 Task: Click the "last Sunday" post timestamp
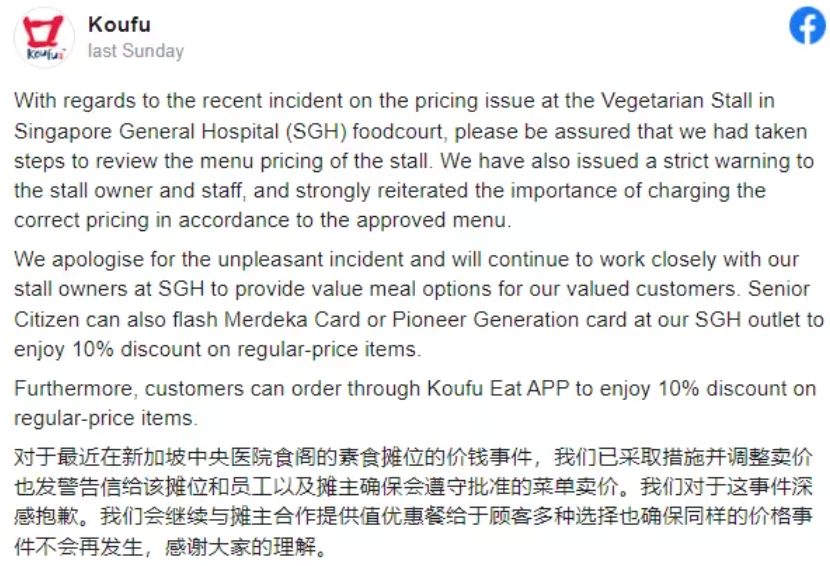tap(136, 51)
